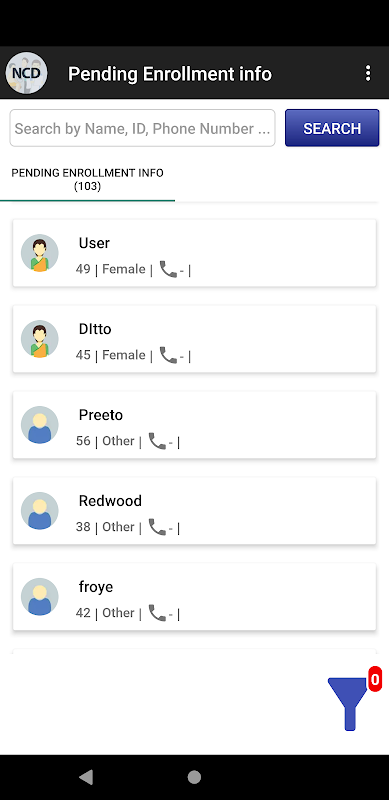Tap phone icon in DItto's entry
This screenshot has width=389, height=800.
(x=168, y=355)
